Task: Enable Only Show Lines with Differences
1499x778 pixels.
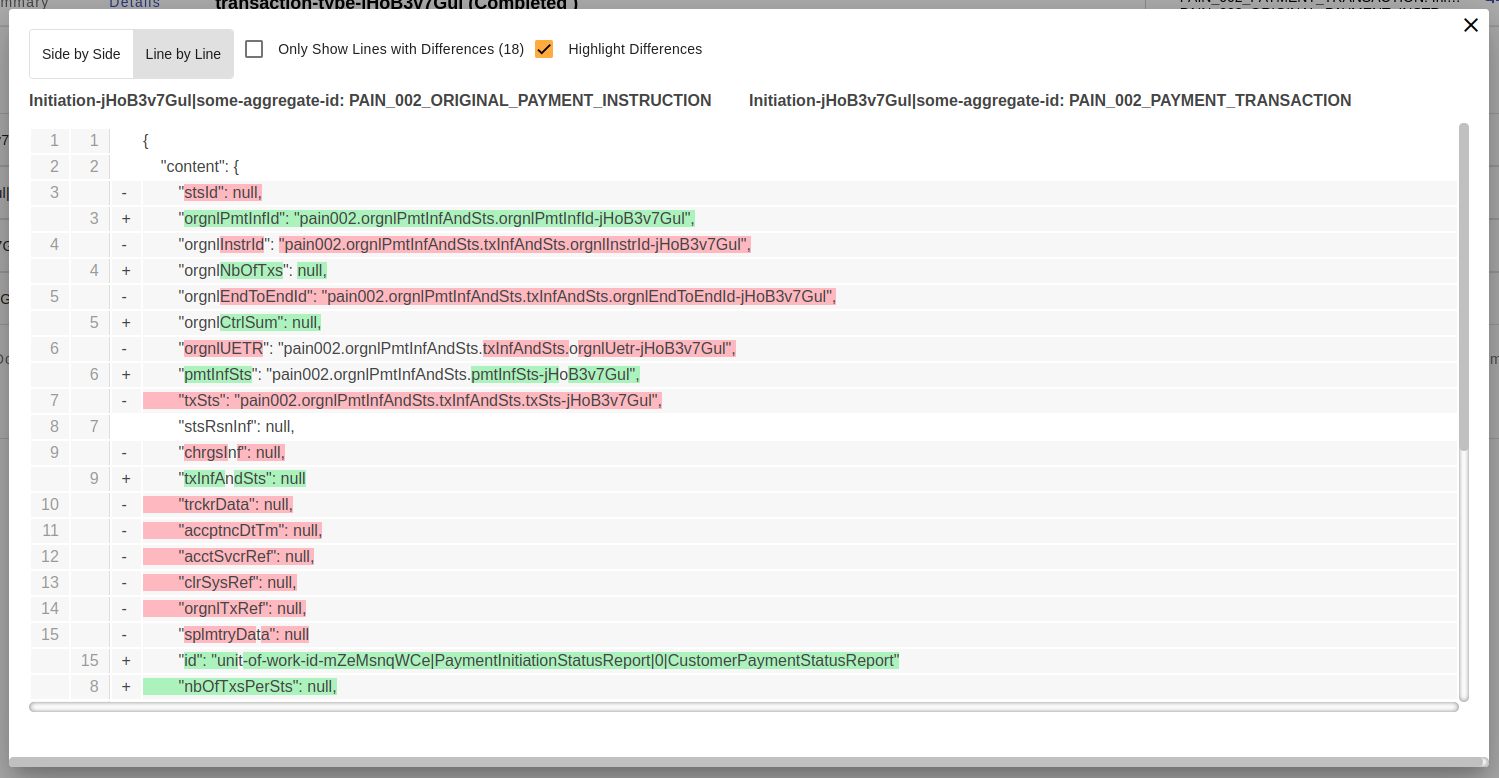Action: pyautogui.click(x=254, y=48)
